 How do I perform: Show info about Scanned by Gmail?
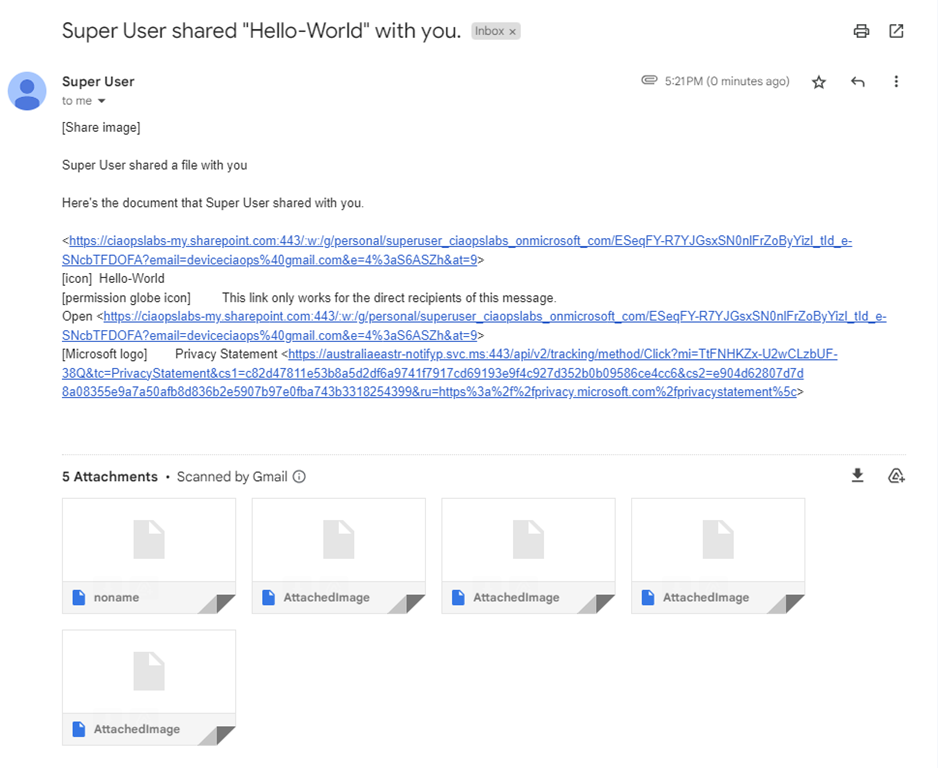[299, 477]
